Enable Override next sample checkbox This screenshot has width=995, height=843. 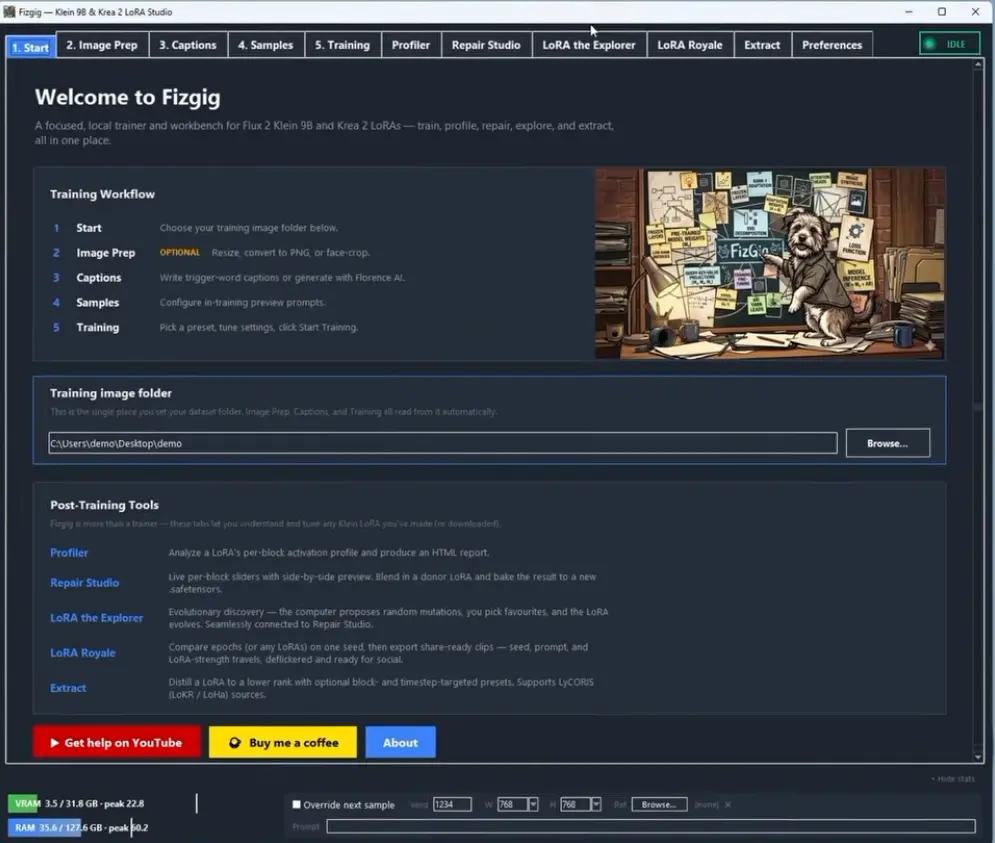click(296, 804)
